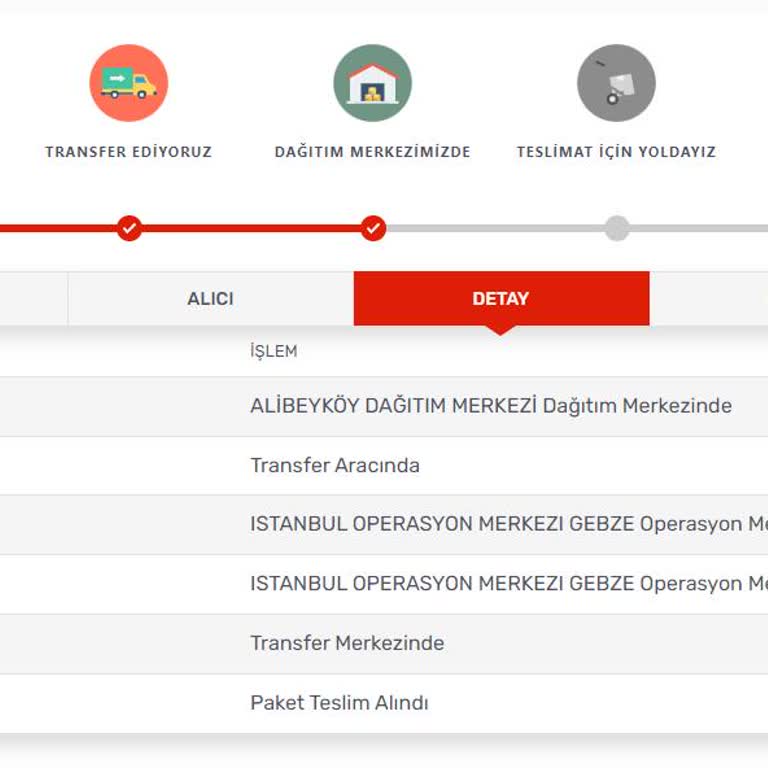Click the grey progress dot for delivery

pyautogui.click(x=617, y=228)
